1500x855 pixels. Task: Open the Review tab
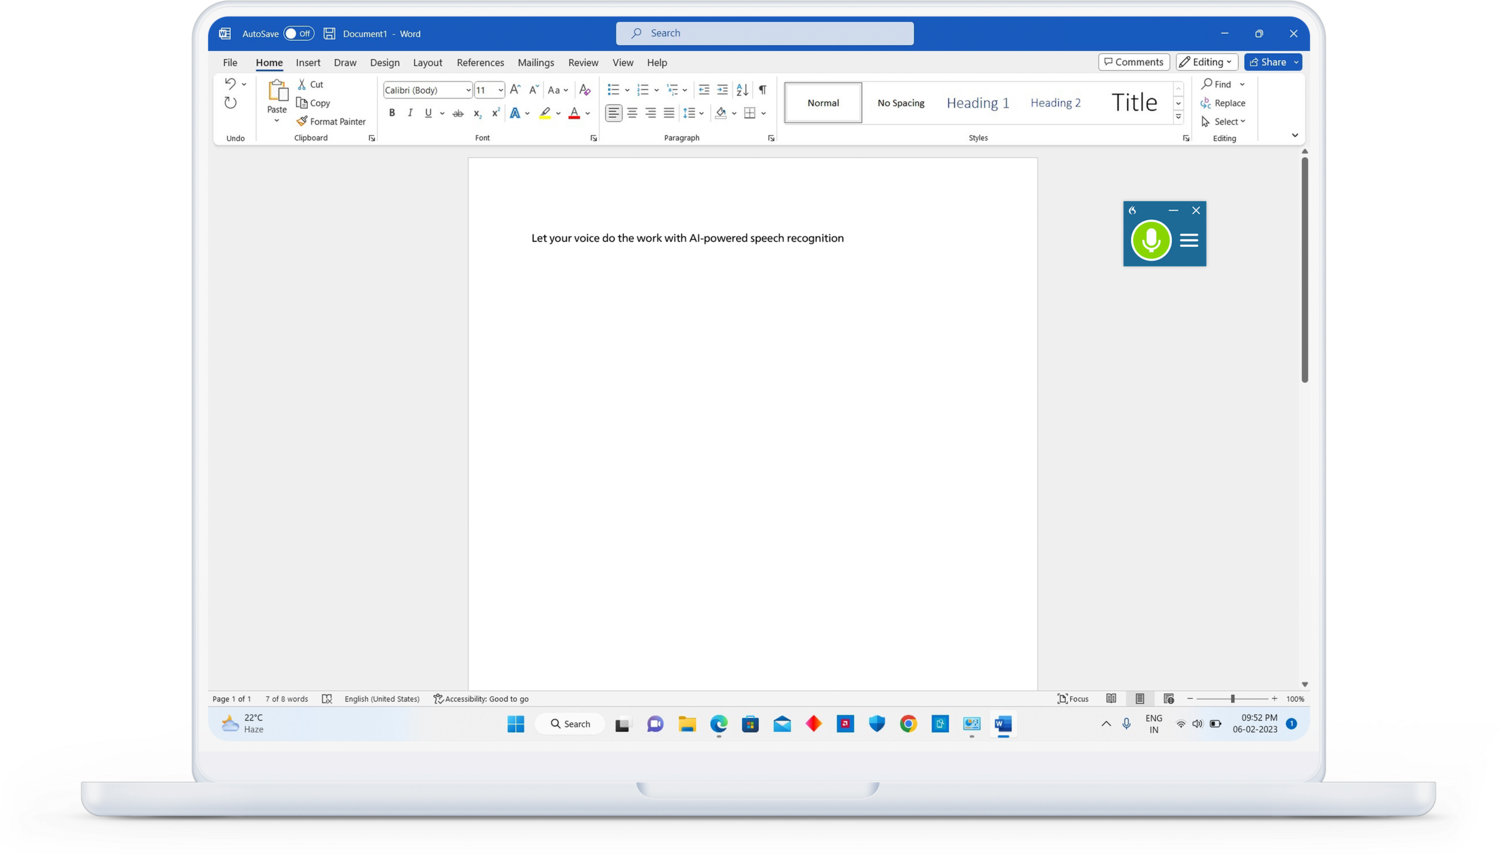point(583,62)
